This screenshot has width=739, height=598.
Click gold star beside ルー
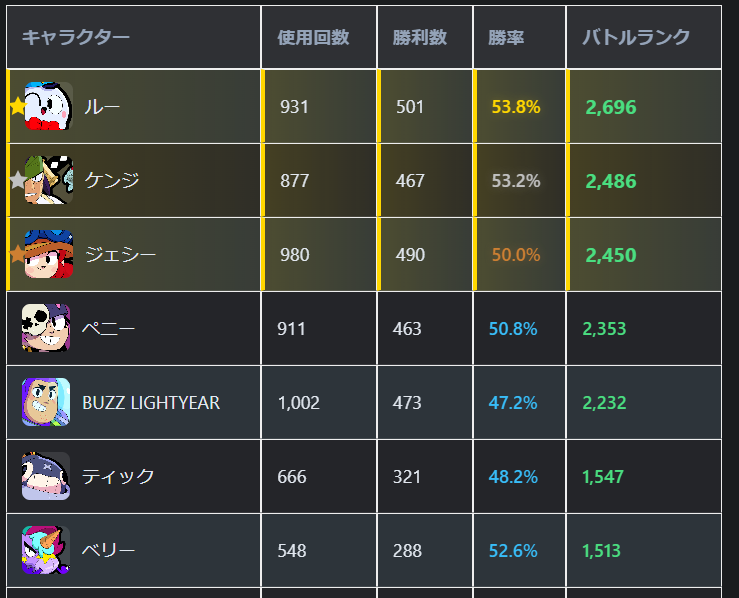[17, 106]
